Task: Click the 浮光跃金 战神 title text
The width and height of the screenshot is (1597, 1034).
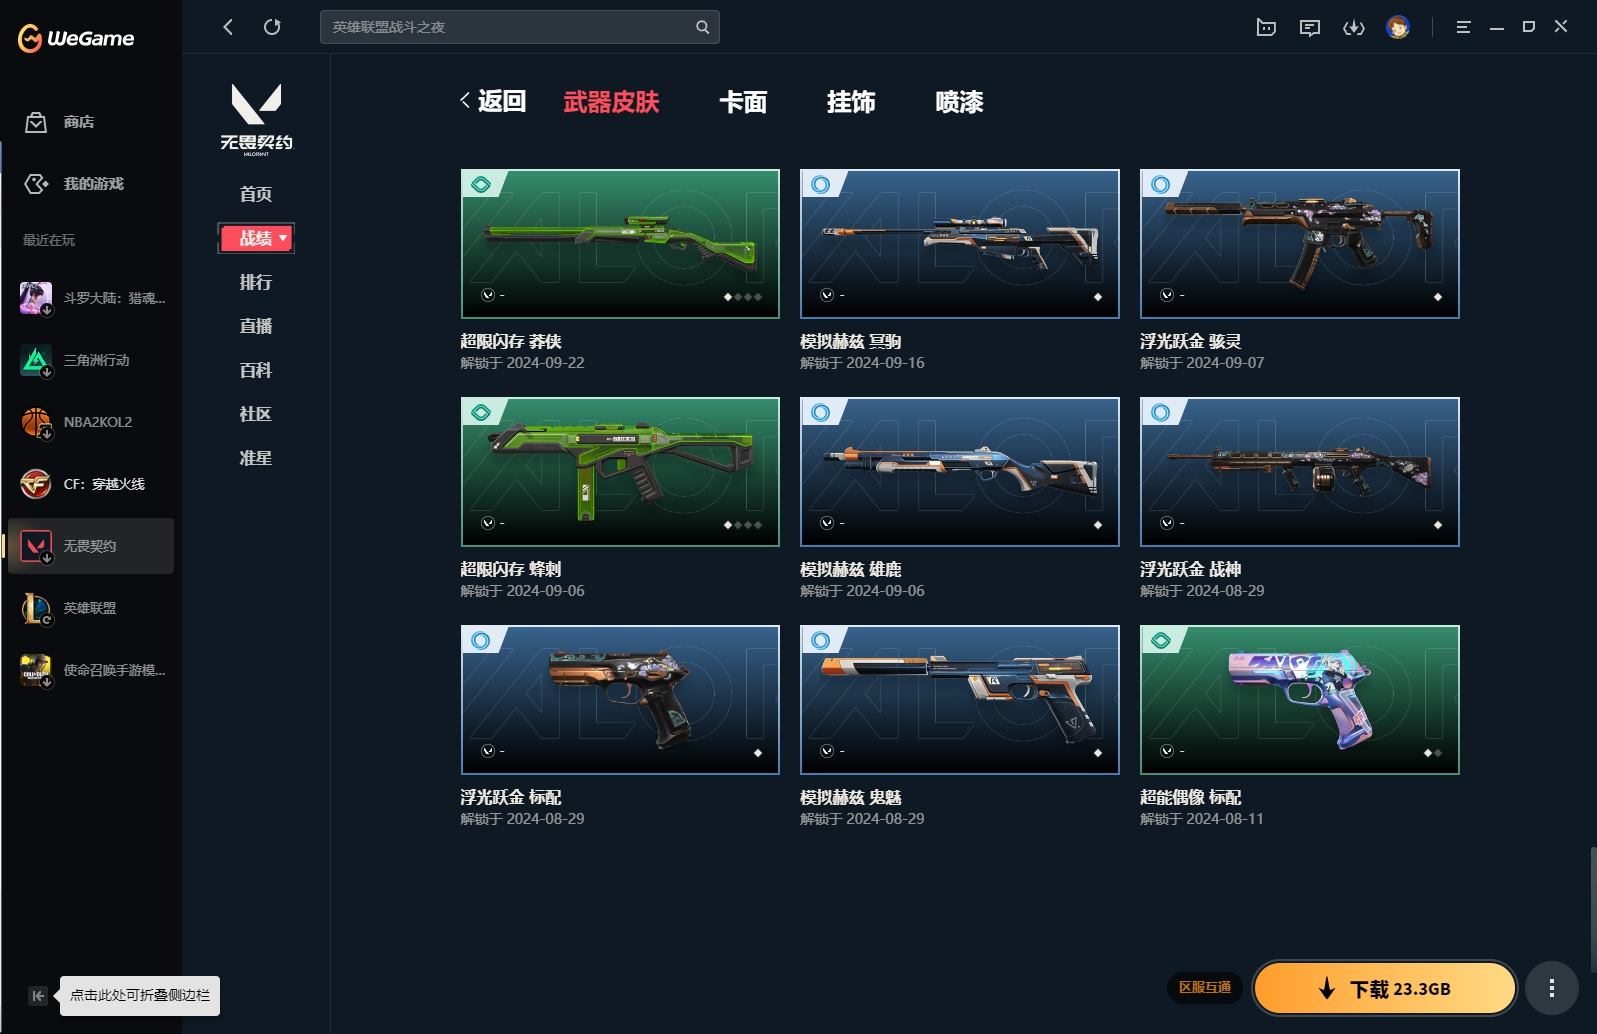Action: tap(1191, 569)
